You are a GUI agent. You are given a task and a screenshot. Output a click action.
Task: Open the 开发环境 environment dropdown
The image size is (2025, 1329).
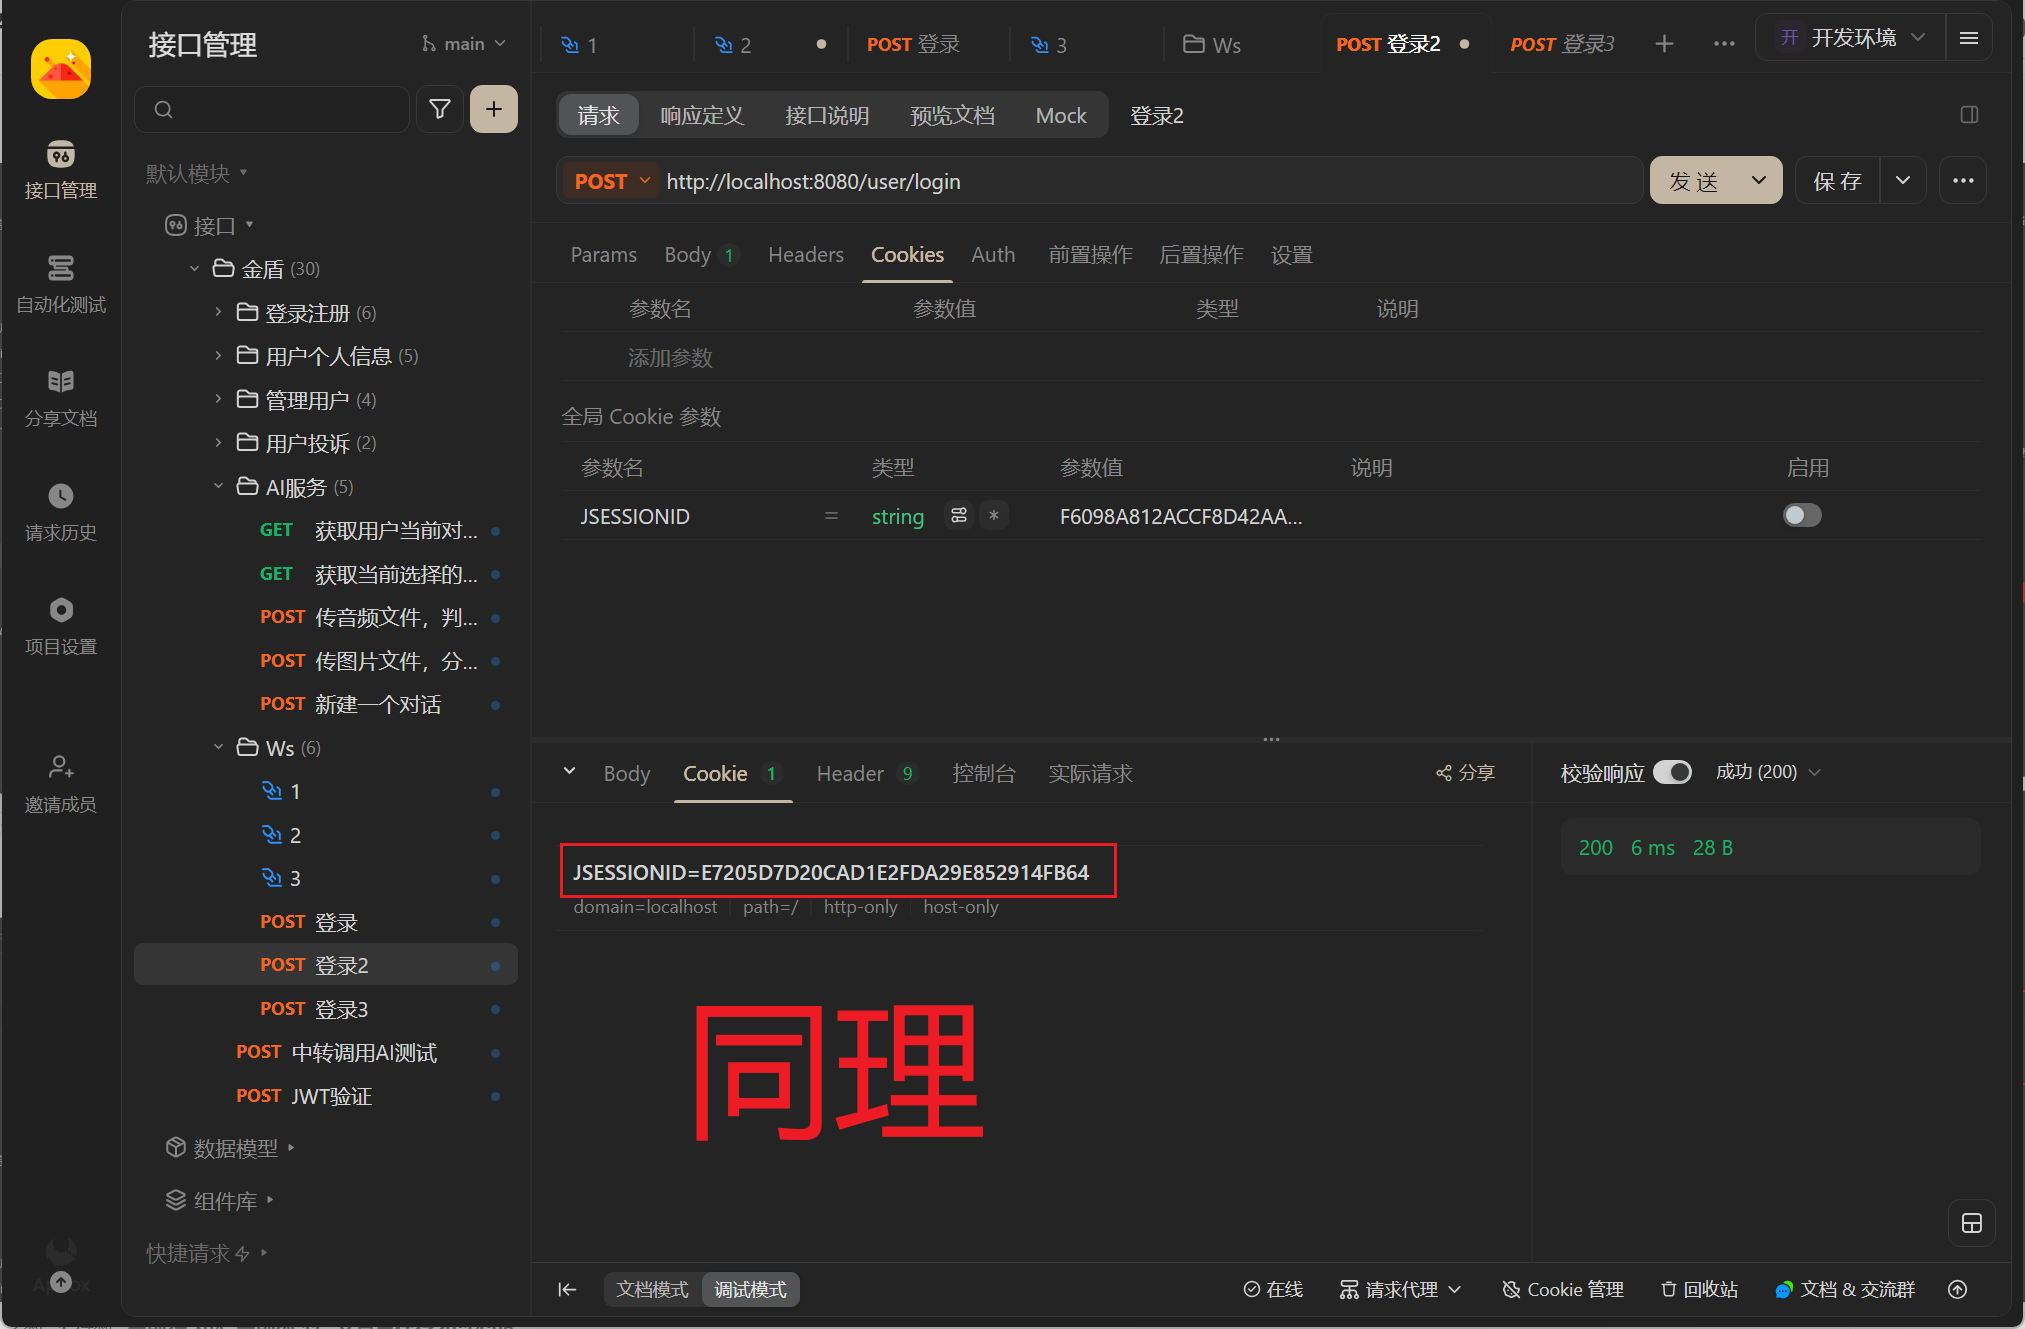pyautogui.click(x=1851, y=39)
